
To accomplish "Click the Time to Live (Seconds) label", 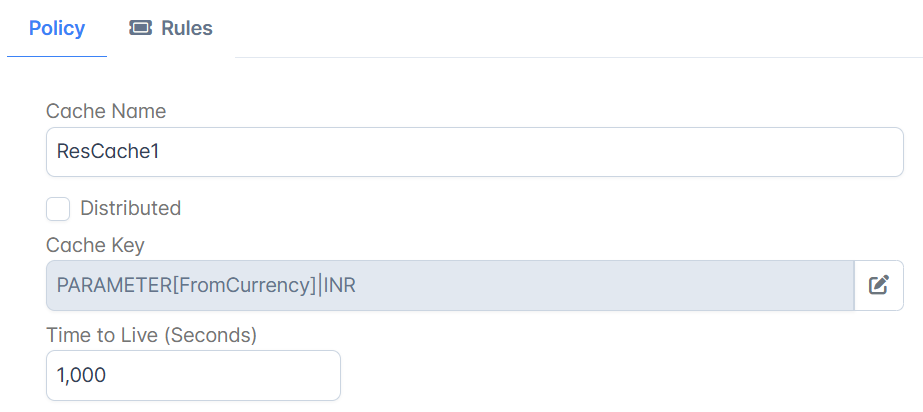I will tap(152, 335).
